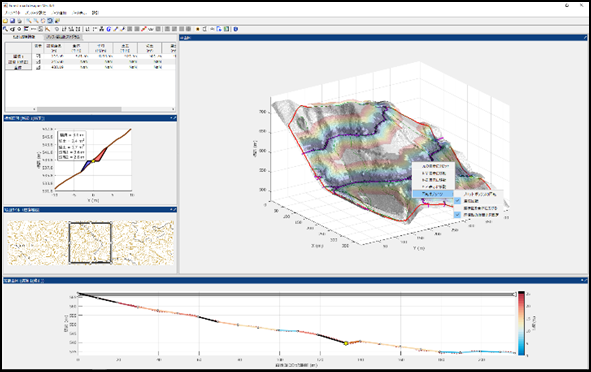
Task: Click the blue G icon in second toolbar
Action: click(109, 29)
